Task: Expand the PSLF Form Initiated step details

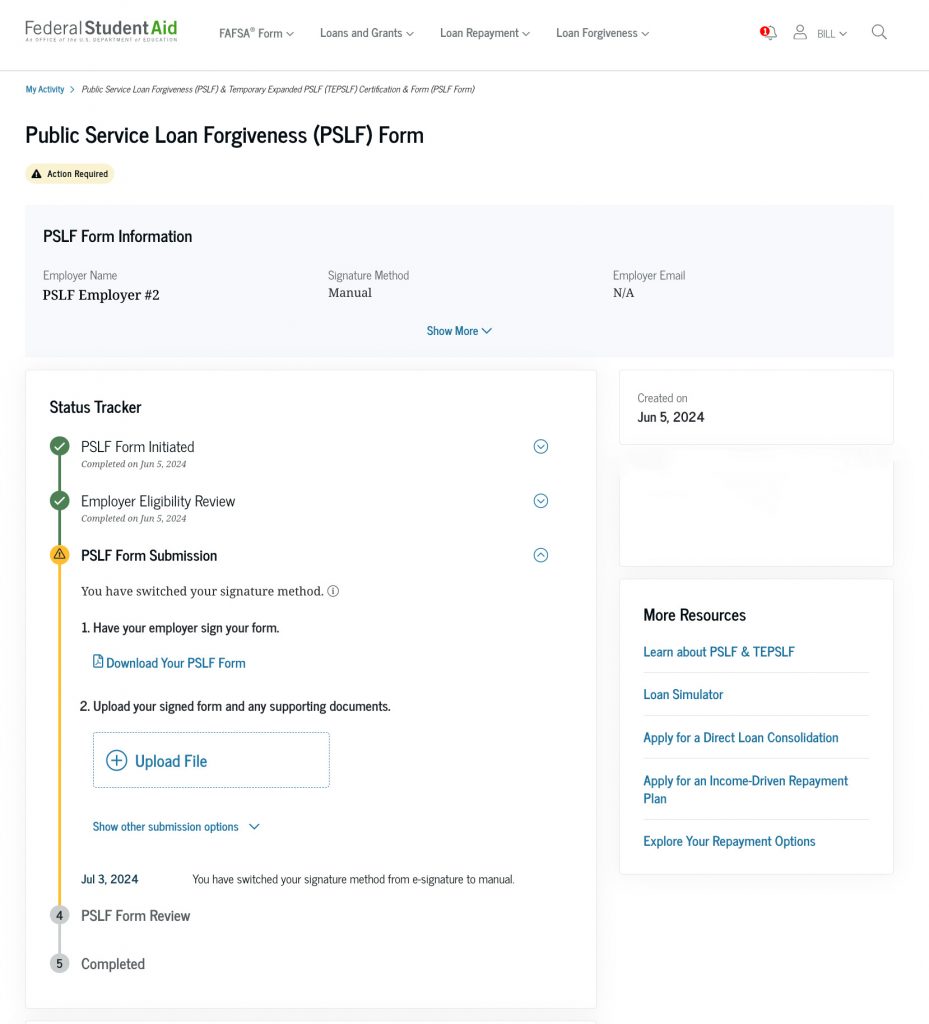Action: tap(541, 446)
